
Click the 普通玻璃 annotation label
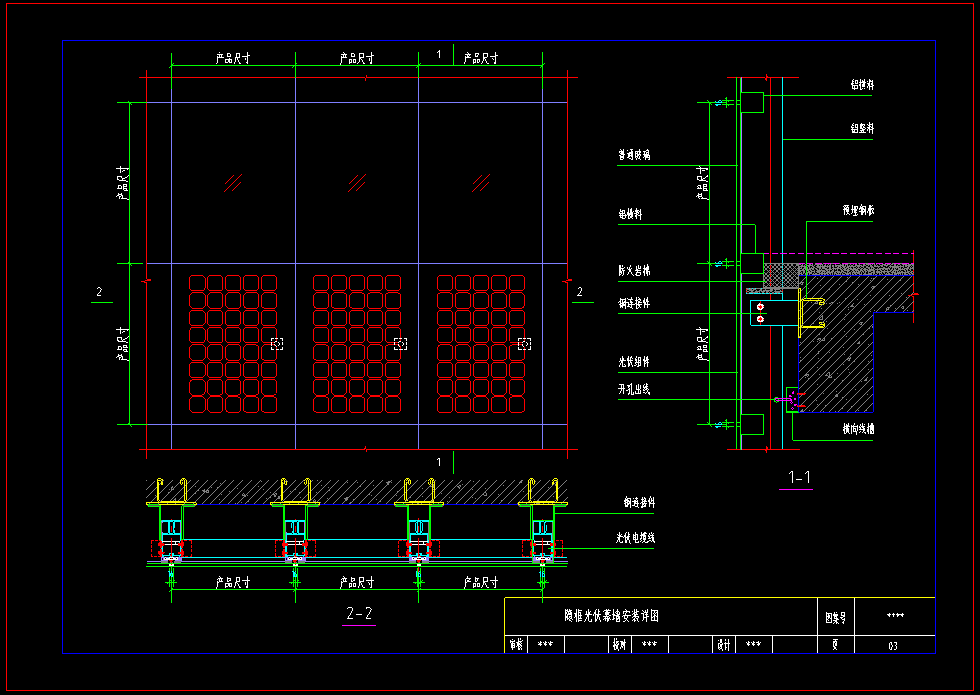pos(634,155)
